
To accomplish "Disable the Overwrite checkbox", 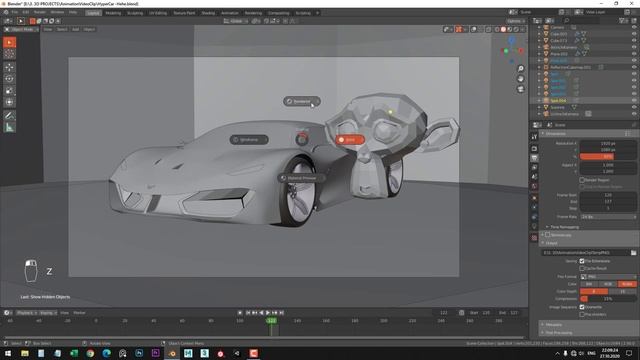I will [582, 307].
